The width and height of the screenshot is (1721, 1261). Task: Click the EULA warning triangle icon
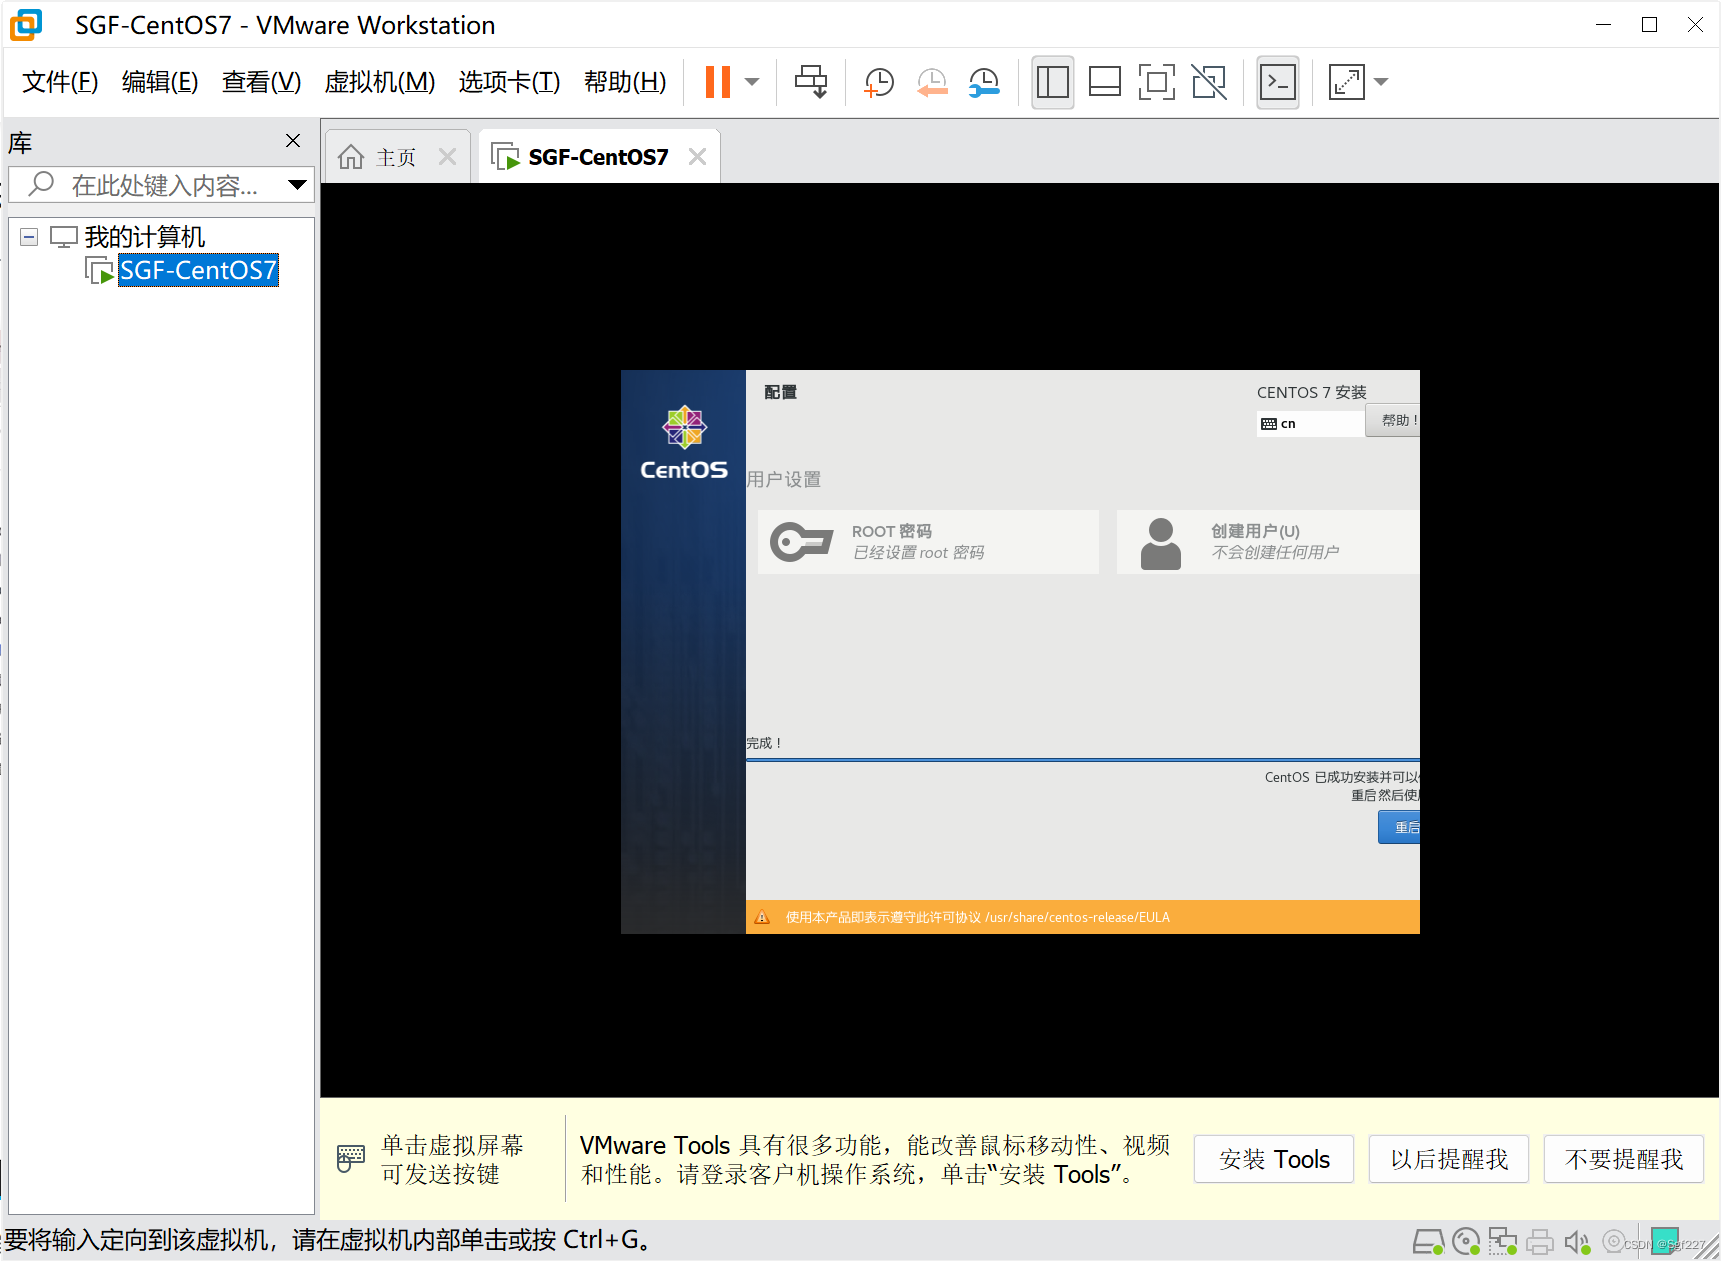(x=762, y=917)
